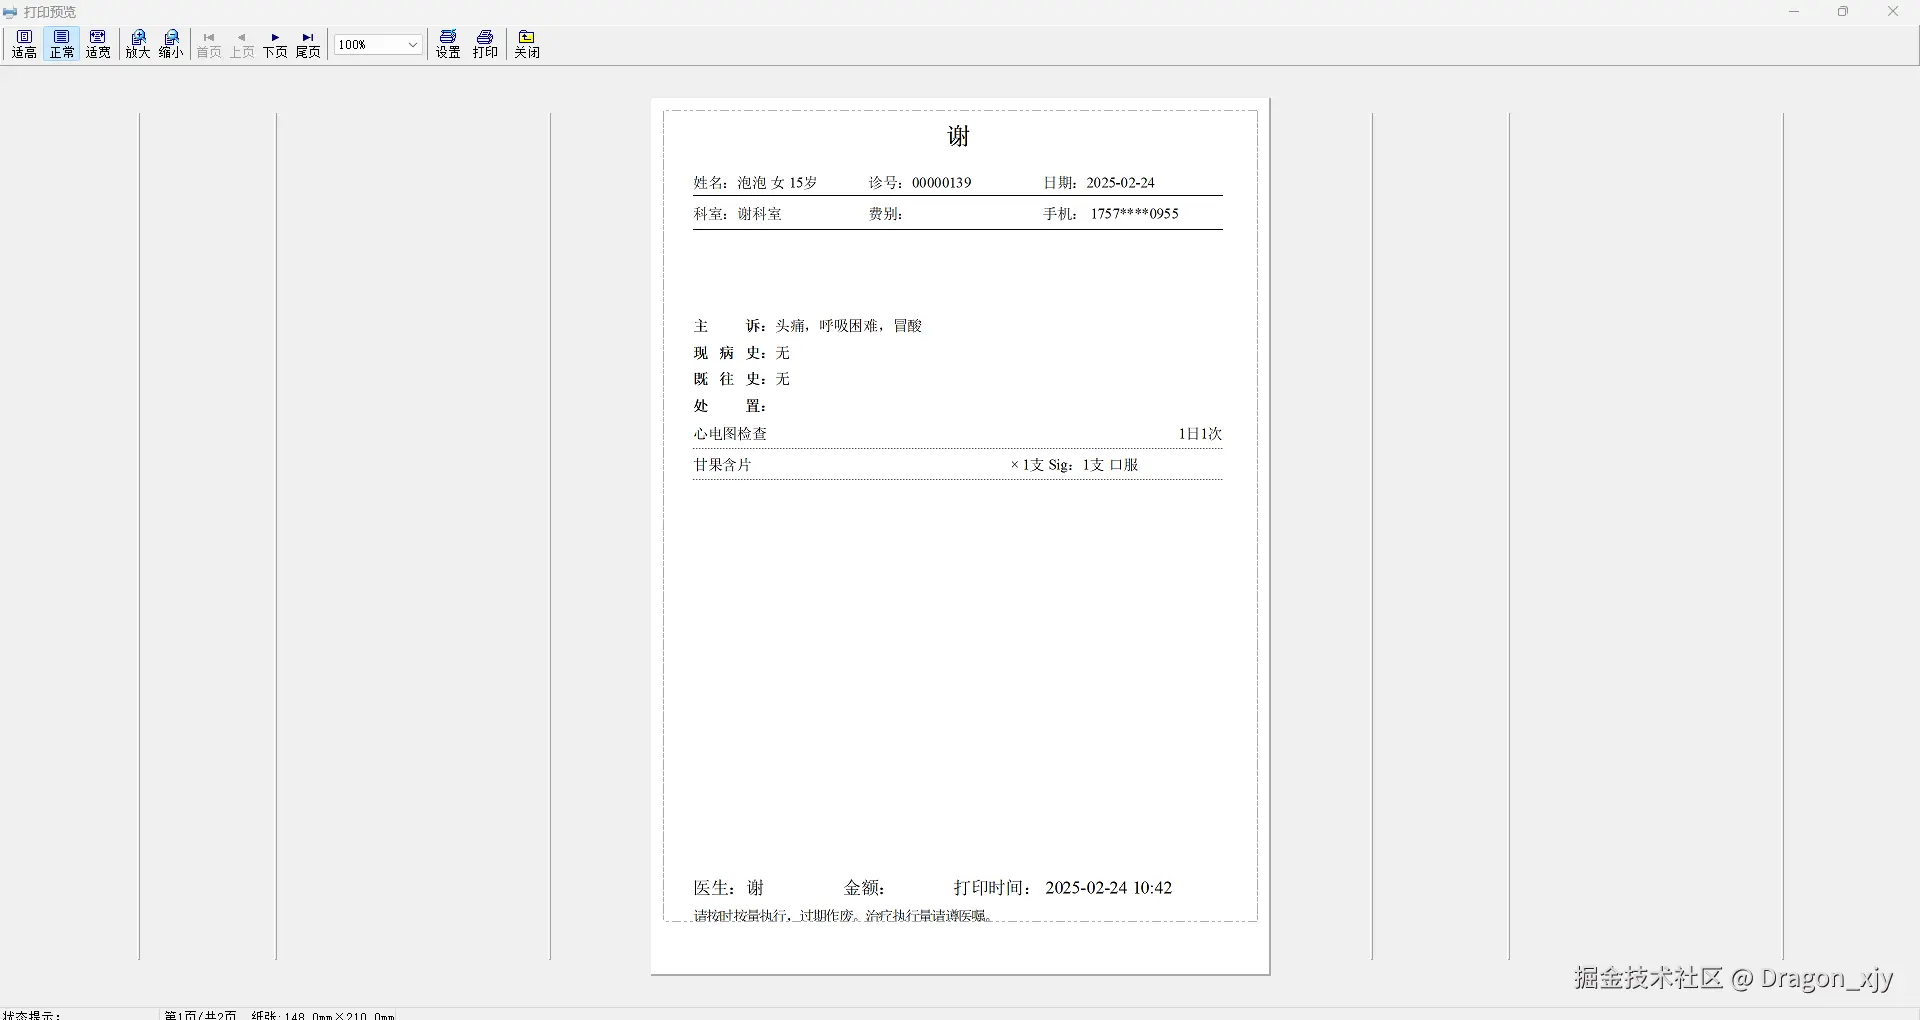Click the 日期 value 2025-02-24

(1121, 183)
